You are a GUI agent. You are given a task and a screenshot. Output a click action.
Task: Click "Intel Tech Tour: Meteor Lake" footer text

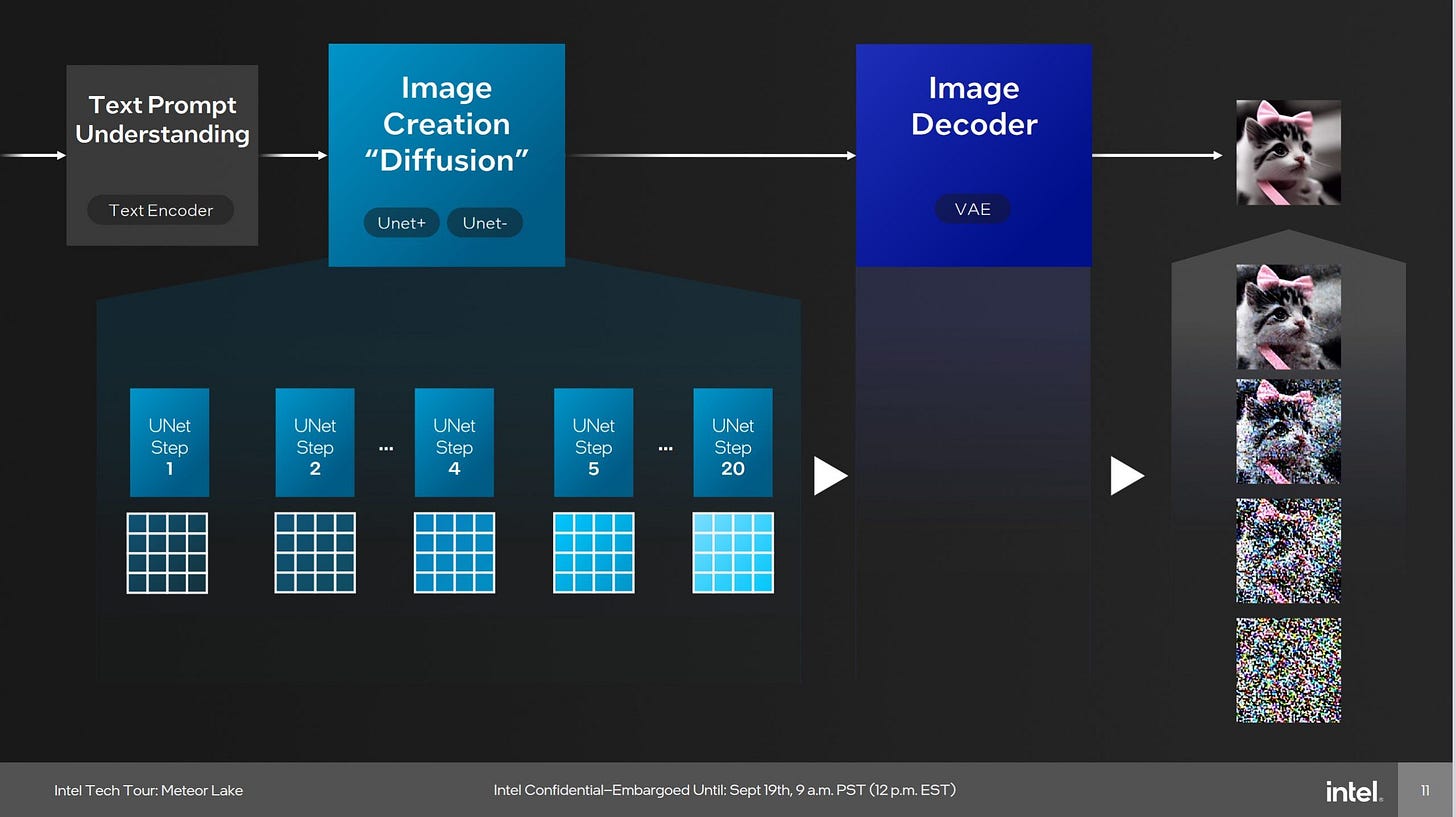tap(149, 790)
